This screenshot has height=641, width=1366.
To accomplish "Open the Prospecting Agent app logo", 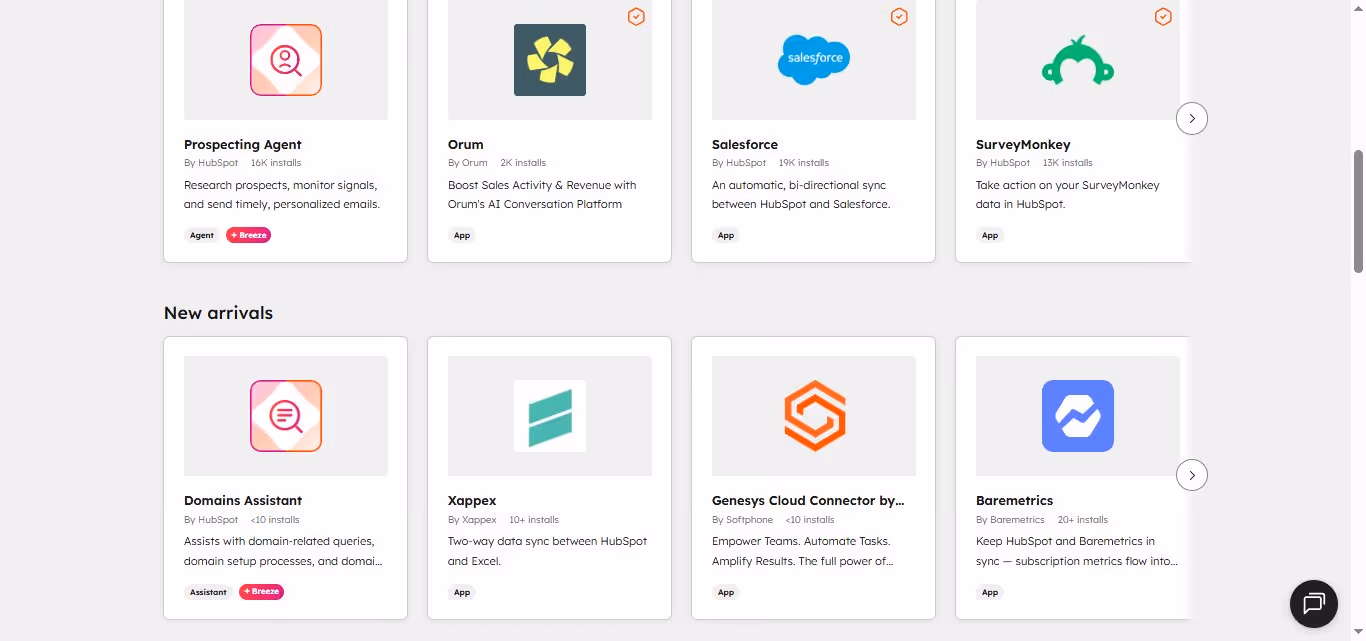I will pyautogui.click(x=286, y=60).
